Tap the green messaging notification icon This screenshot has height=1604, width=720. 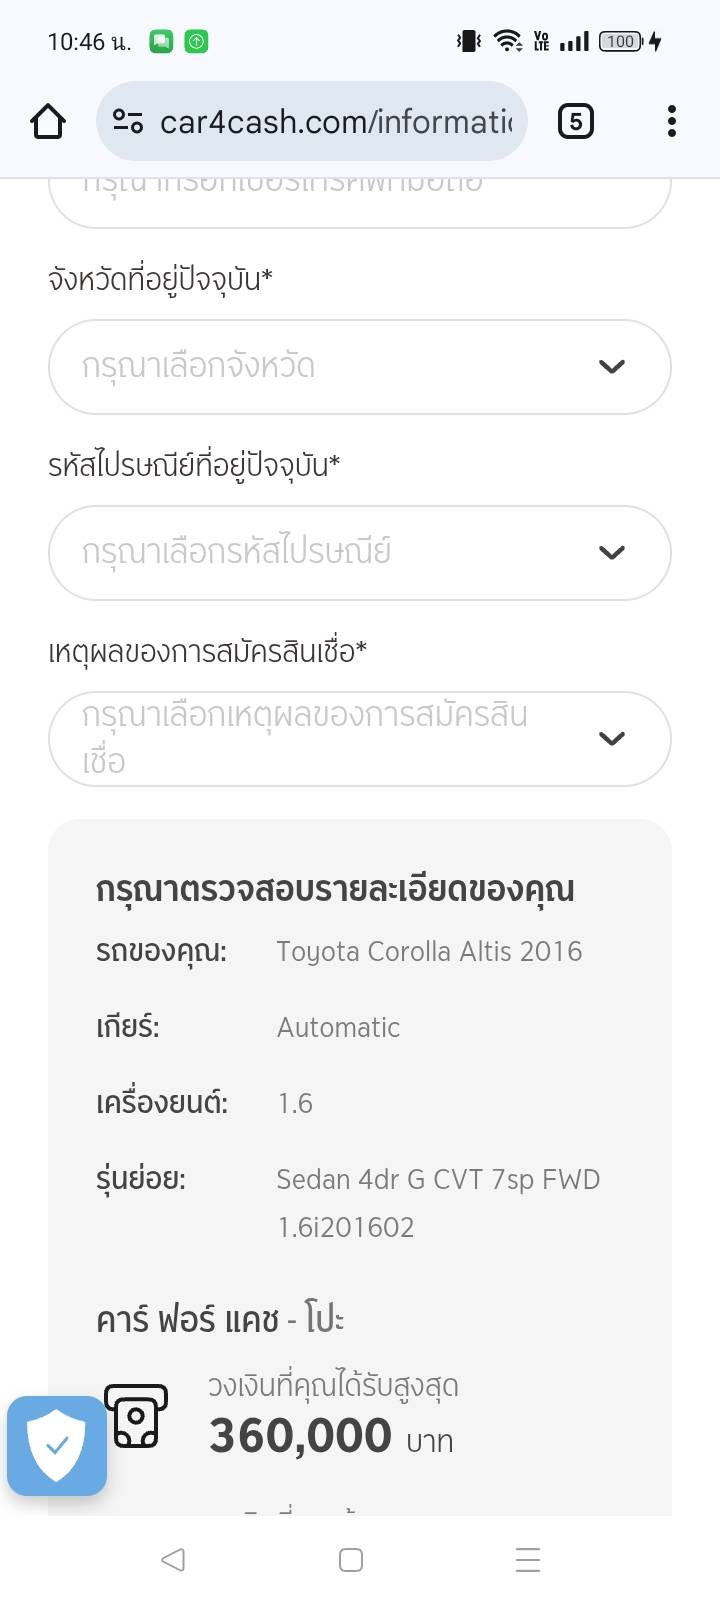click(x=161, y=42)
